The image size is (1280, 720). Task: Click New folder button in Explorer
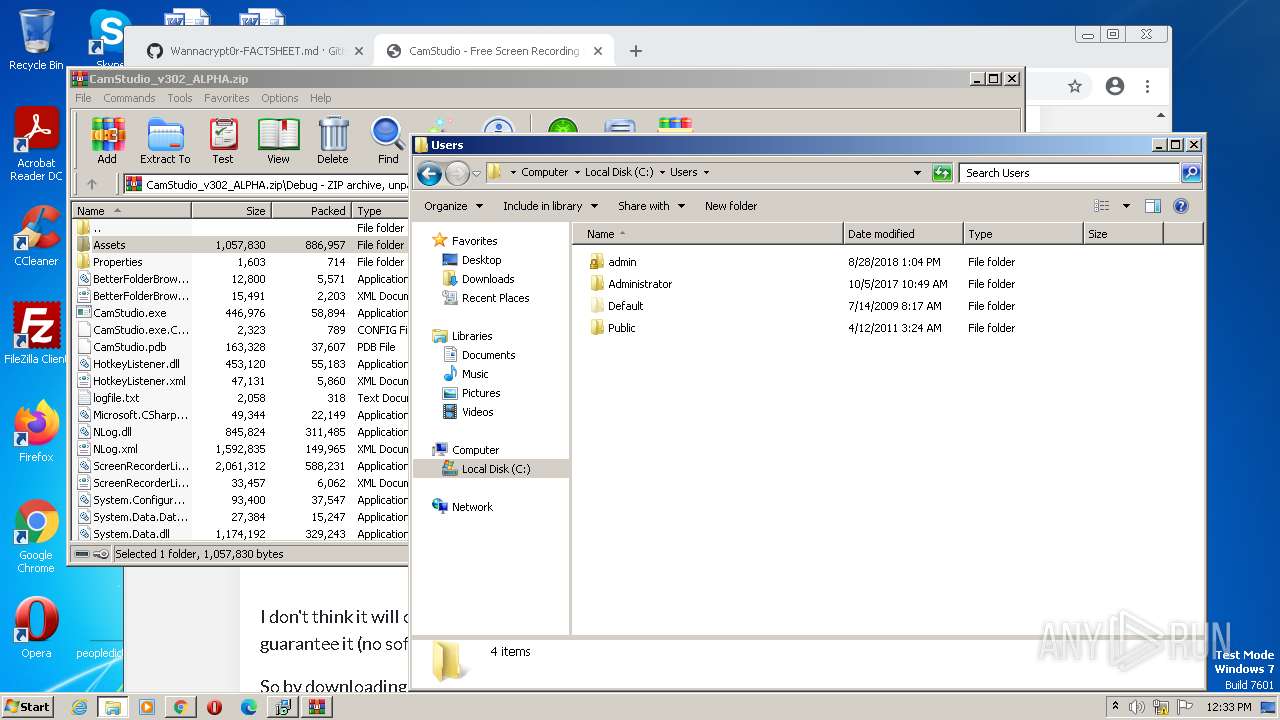(731, 206)
